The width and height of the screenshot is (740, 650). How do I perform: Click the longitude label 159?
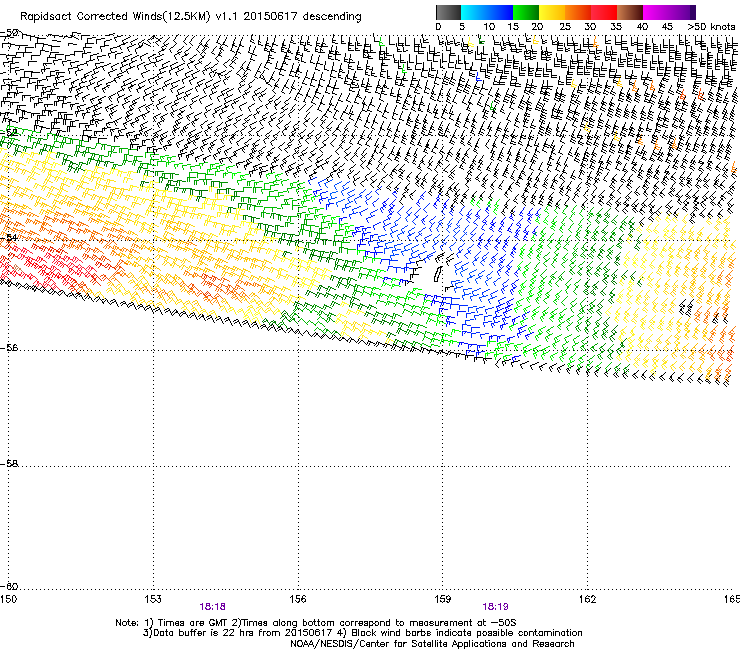(443, 599)
